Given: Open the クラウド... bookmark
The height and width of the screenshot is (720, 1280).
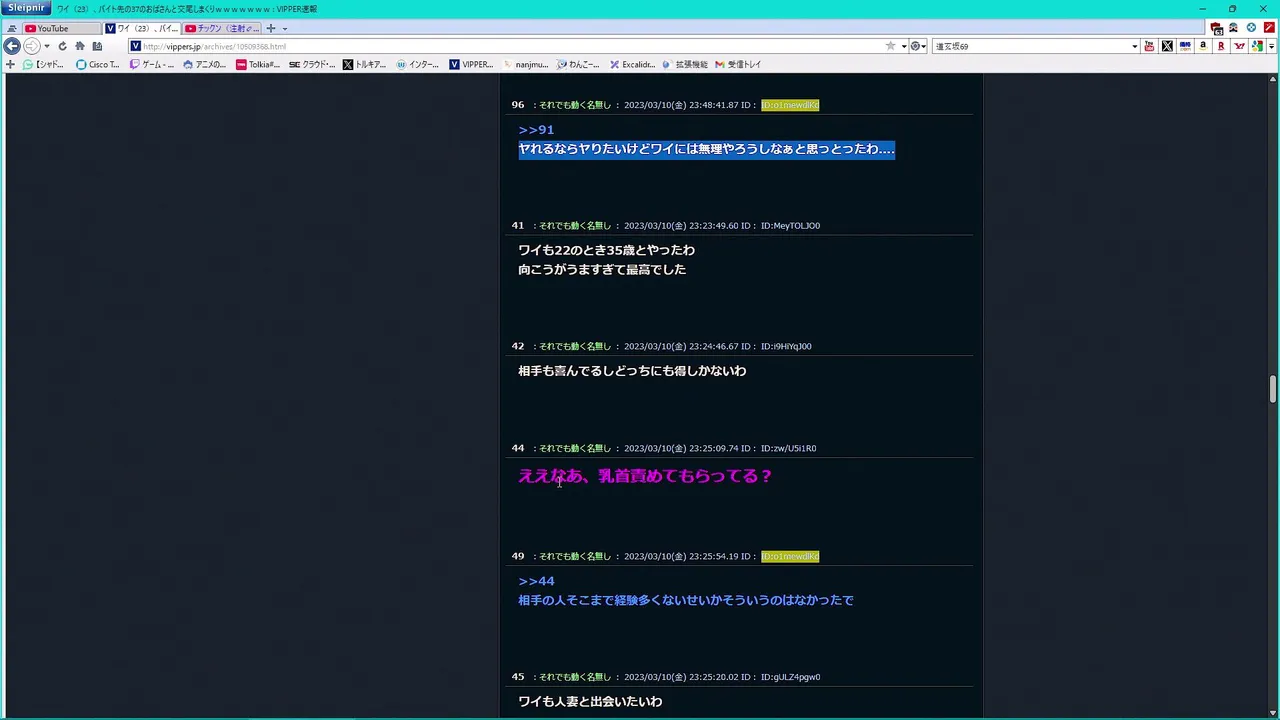Looking at the screenshot, I should pos(312,64).
